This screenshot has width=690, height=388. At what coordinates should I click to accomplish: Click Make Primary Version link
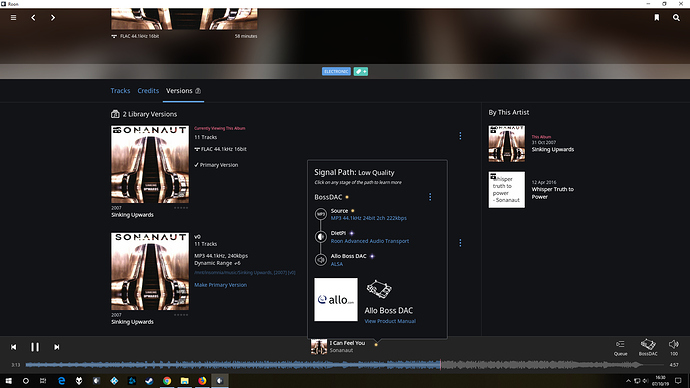click(x=220, y=285)
